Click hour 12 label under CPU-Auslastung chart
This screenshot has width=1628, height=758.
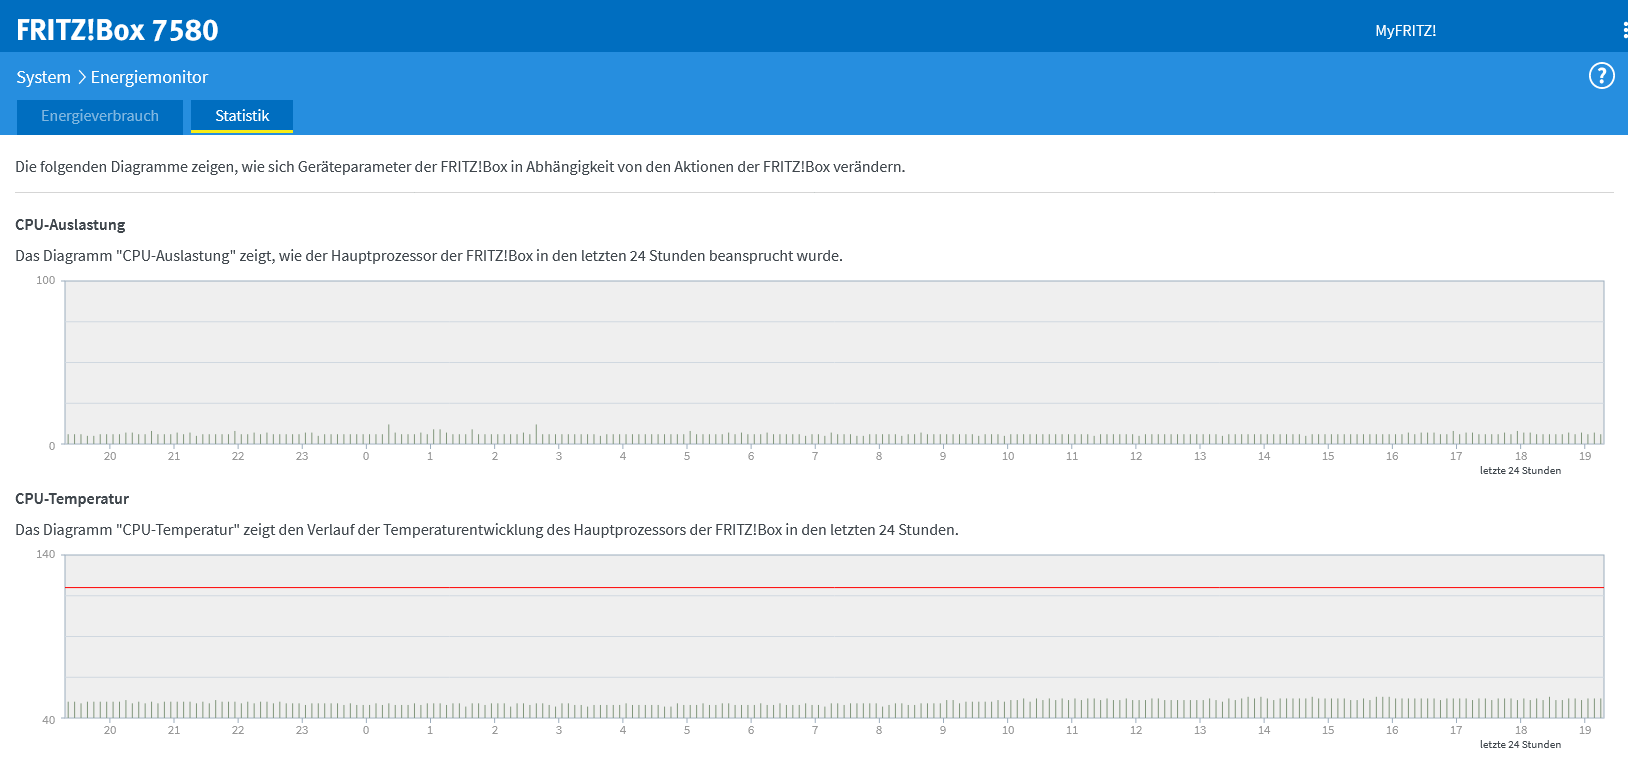(1136, 456)
